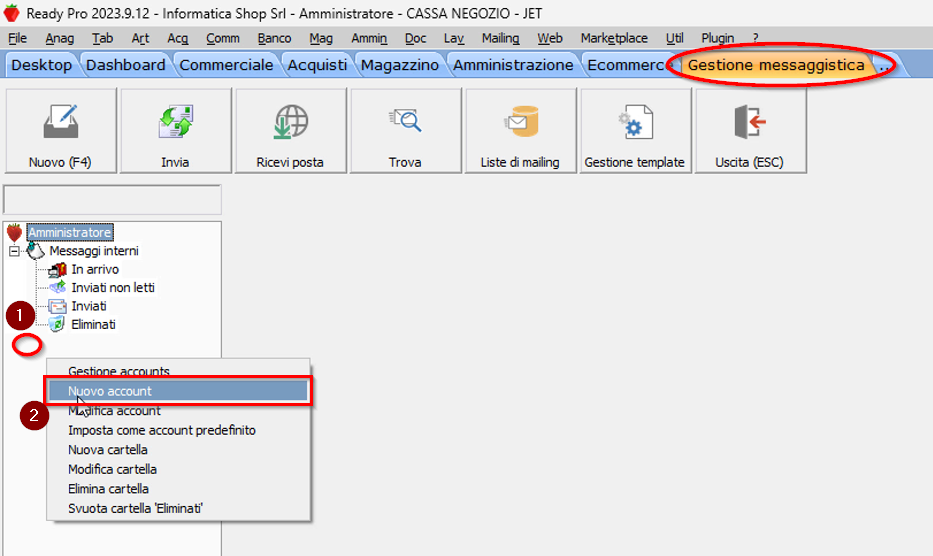Click the Nuovo (F4) new message icon

61,121
